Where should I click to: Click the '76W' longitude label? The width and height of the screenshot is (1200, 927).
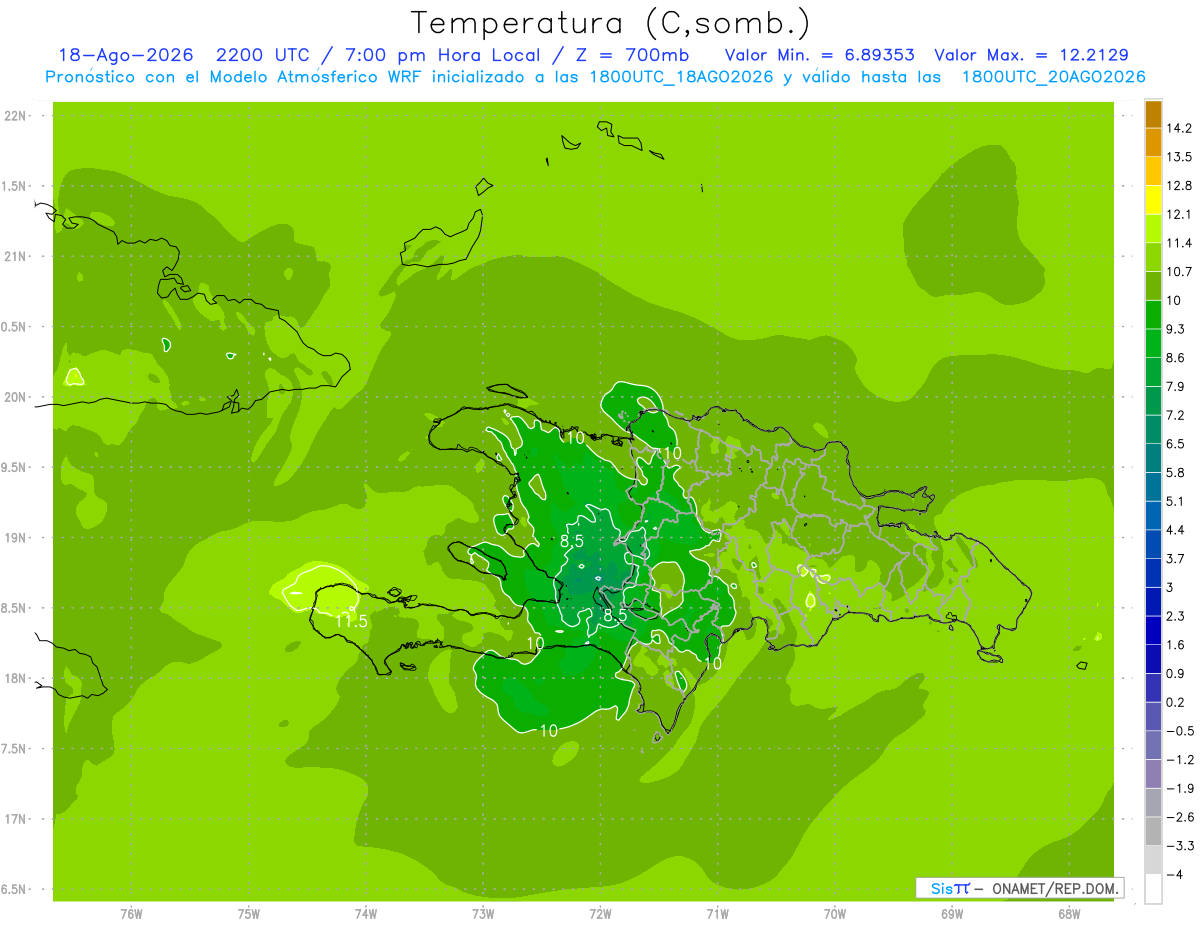click(x=131, y=914)
